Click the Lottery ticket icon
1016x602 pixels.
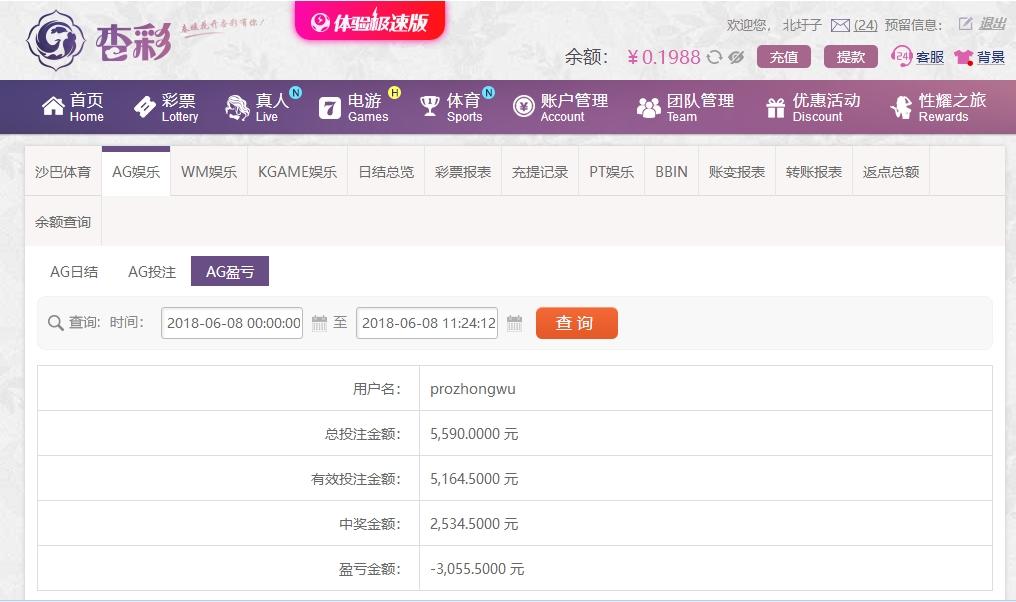pyautogui.click(x=144, y=106)
